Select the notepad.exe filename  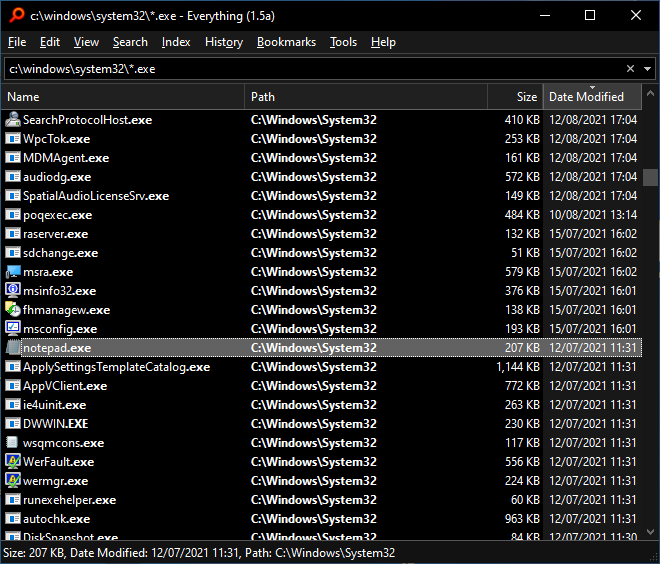(x=57, y=348)
